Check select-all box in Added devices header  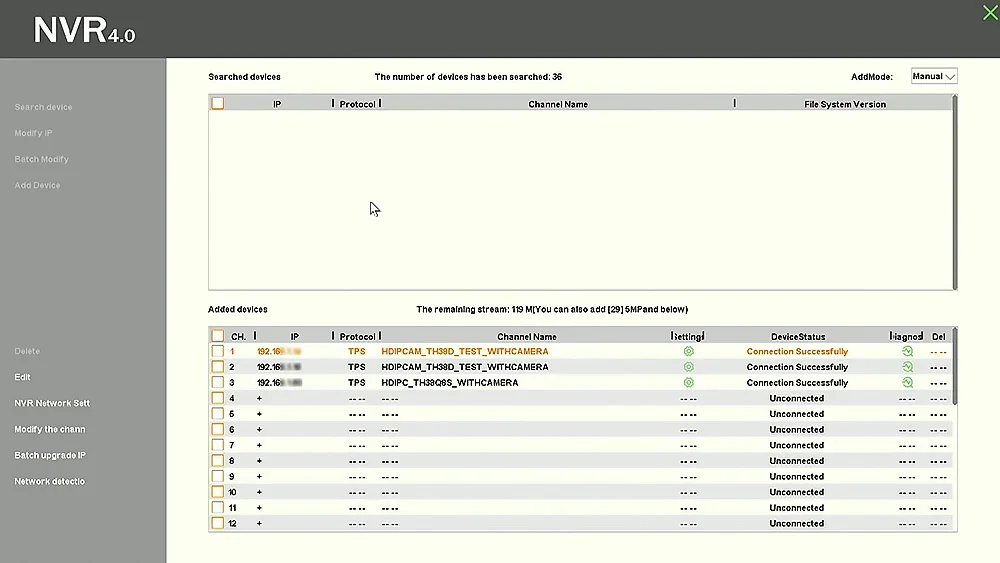[217, 335]
